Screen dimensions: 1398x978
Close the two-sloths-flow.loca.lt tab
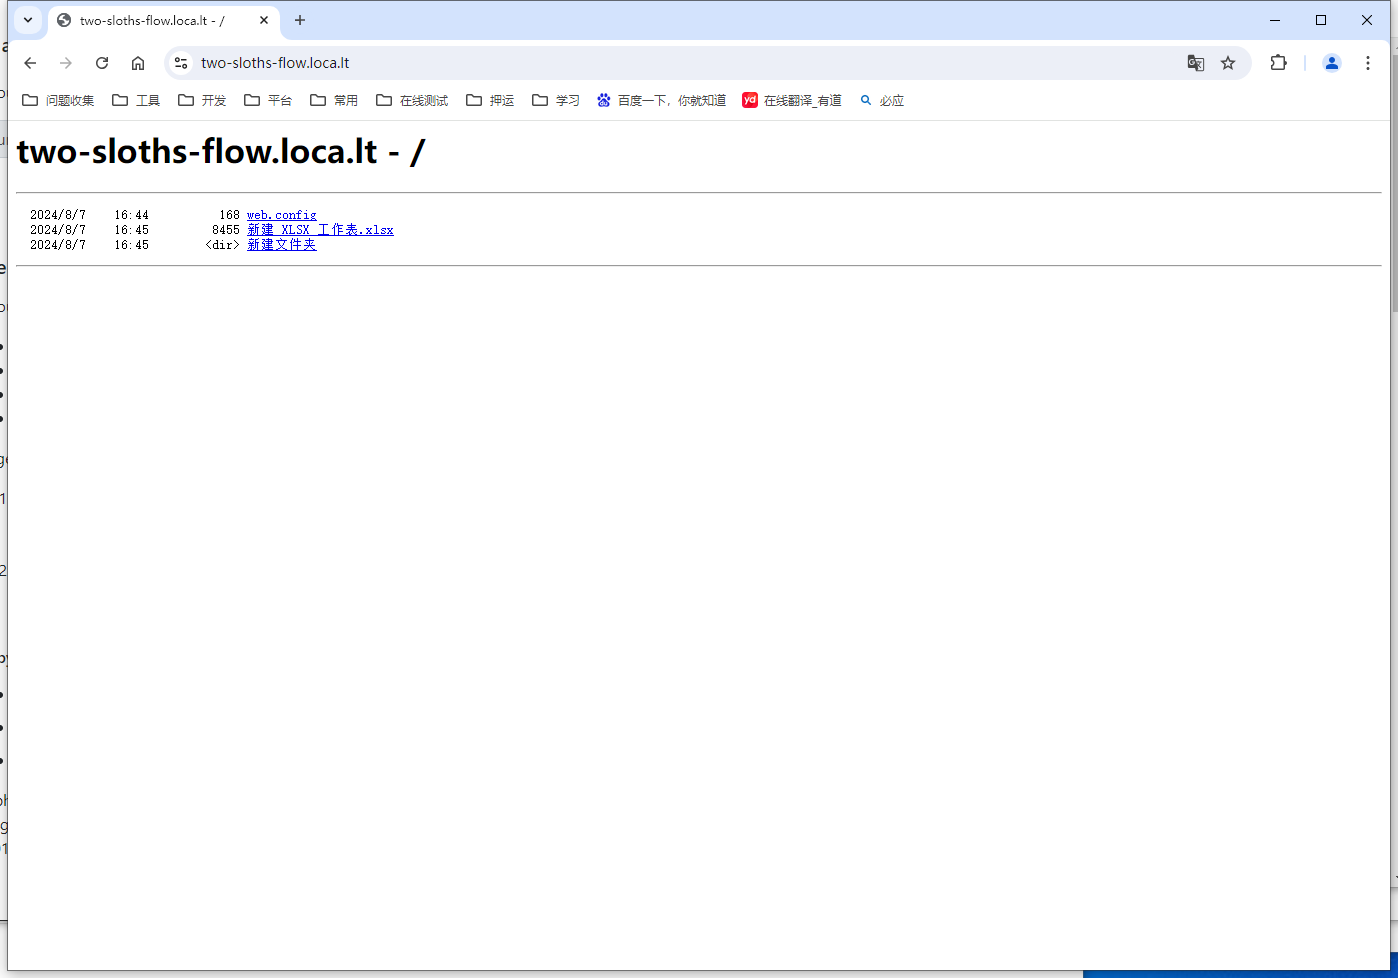pos(264,20)
